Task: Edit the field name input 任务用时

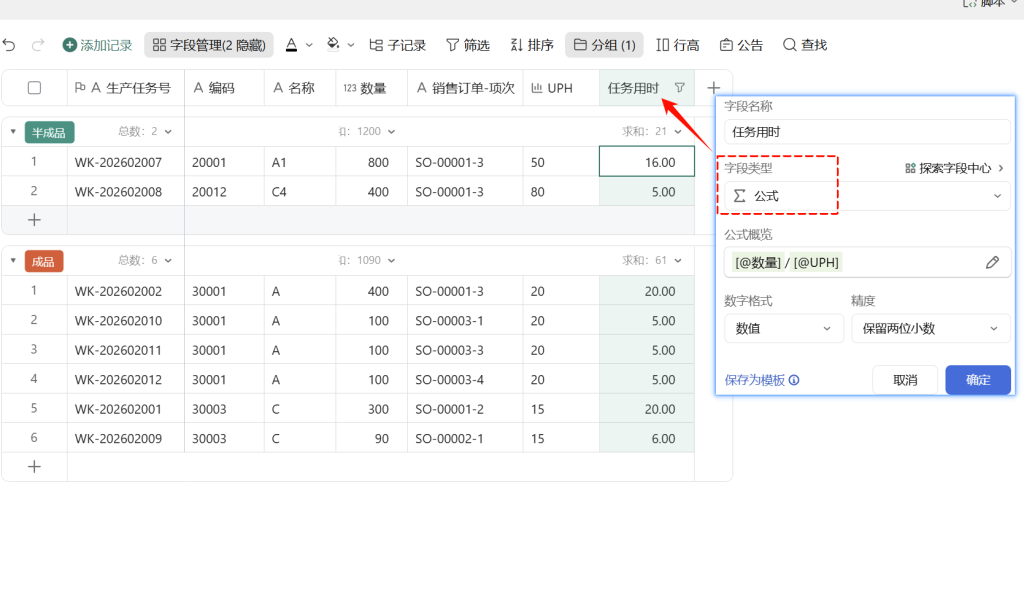Action: point(867,132)
